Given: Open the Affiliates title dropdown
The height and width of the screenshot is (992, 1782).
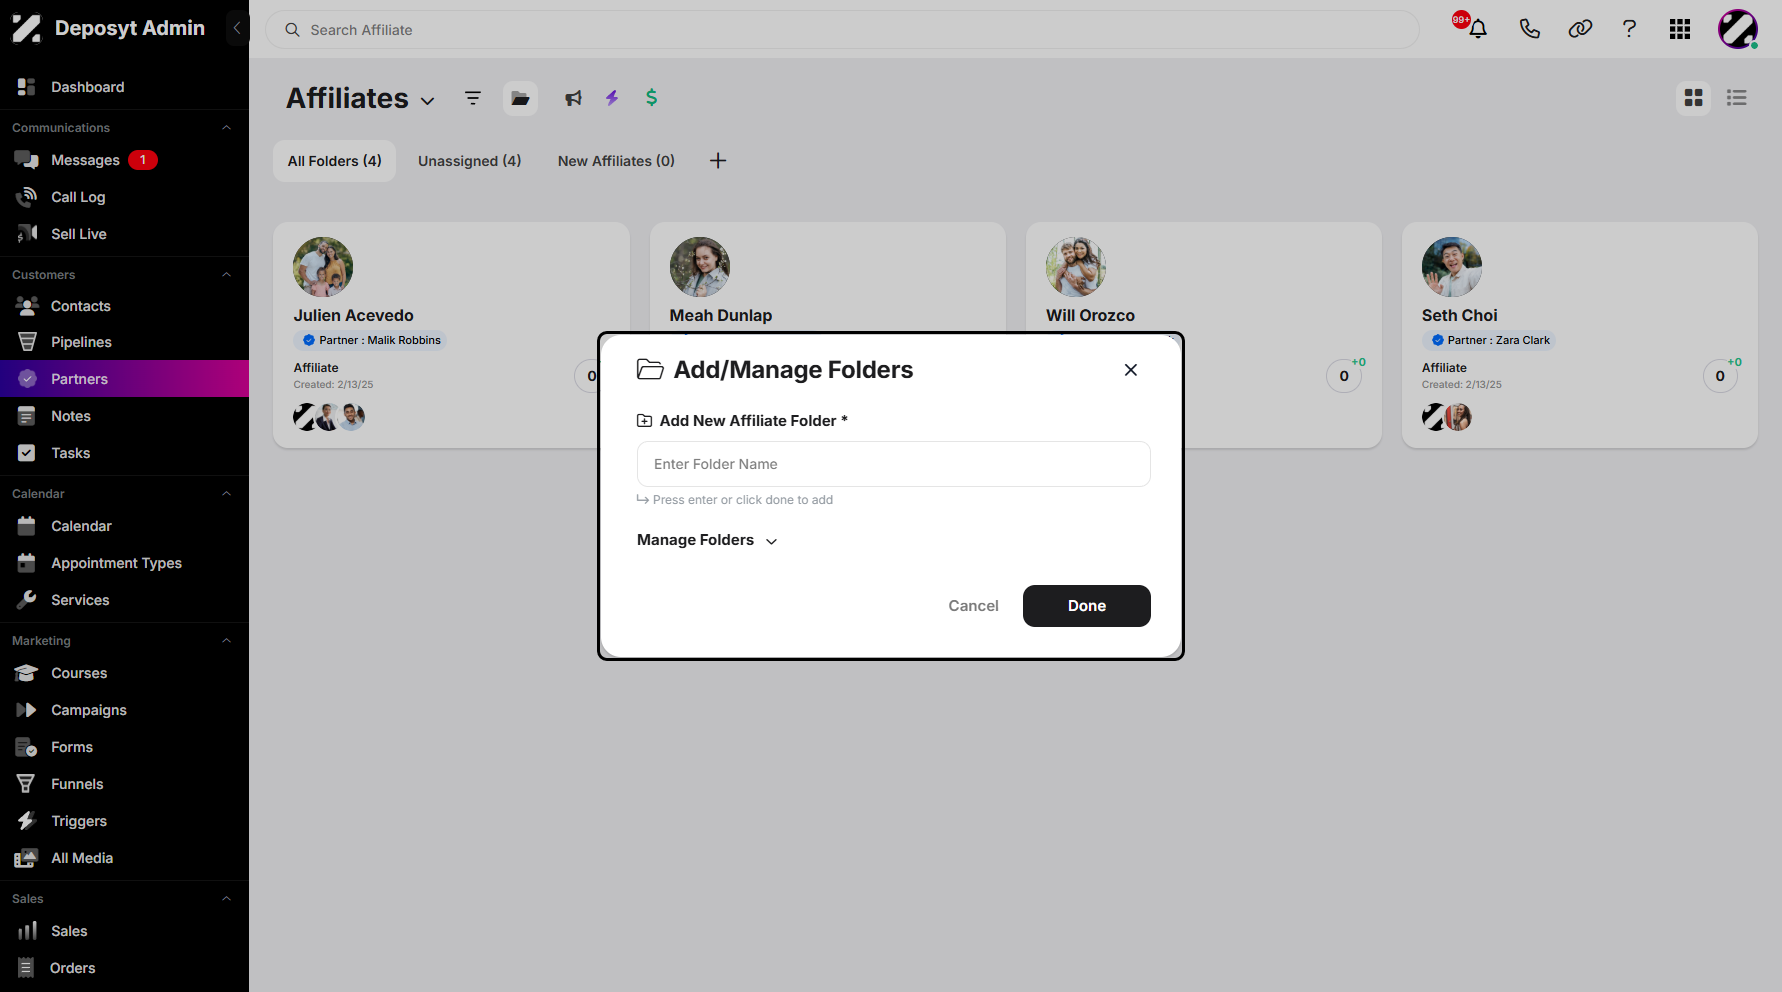Looking at the screenshot, I should click(x=428, y=101).
